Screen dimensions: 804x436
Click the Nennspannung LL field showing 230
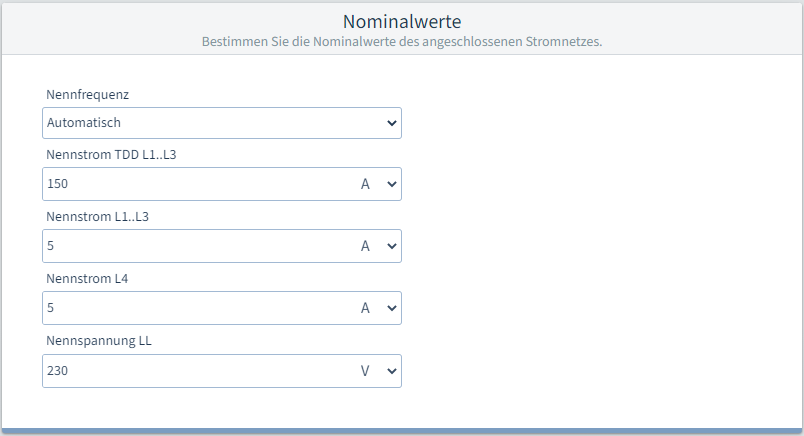pyautogui.click(x=195, y=370)
